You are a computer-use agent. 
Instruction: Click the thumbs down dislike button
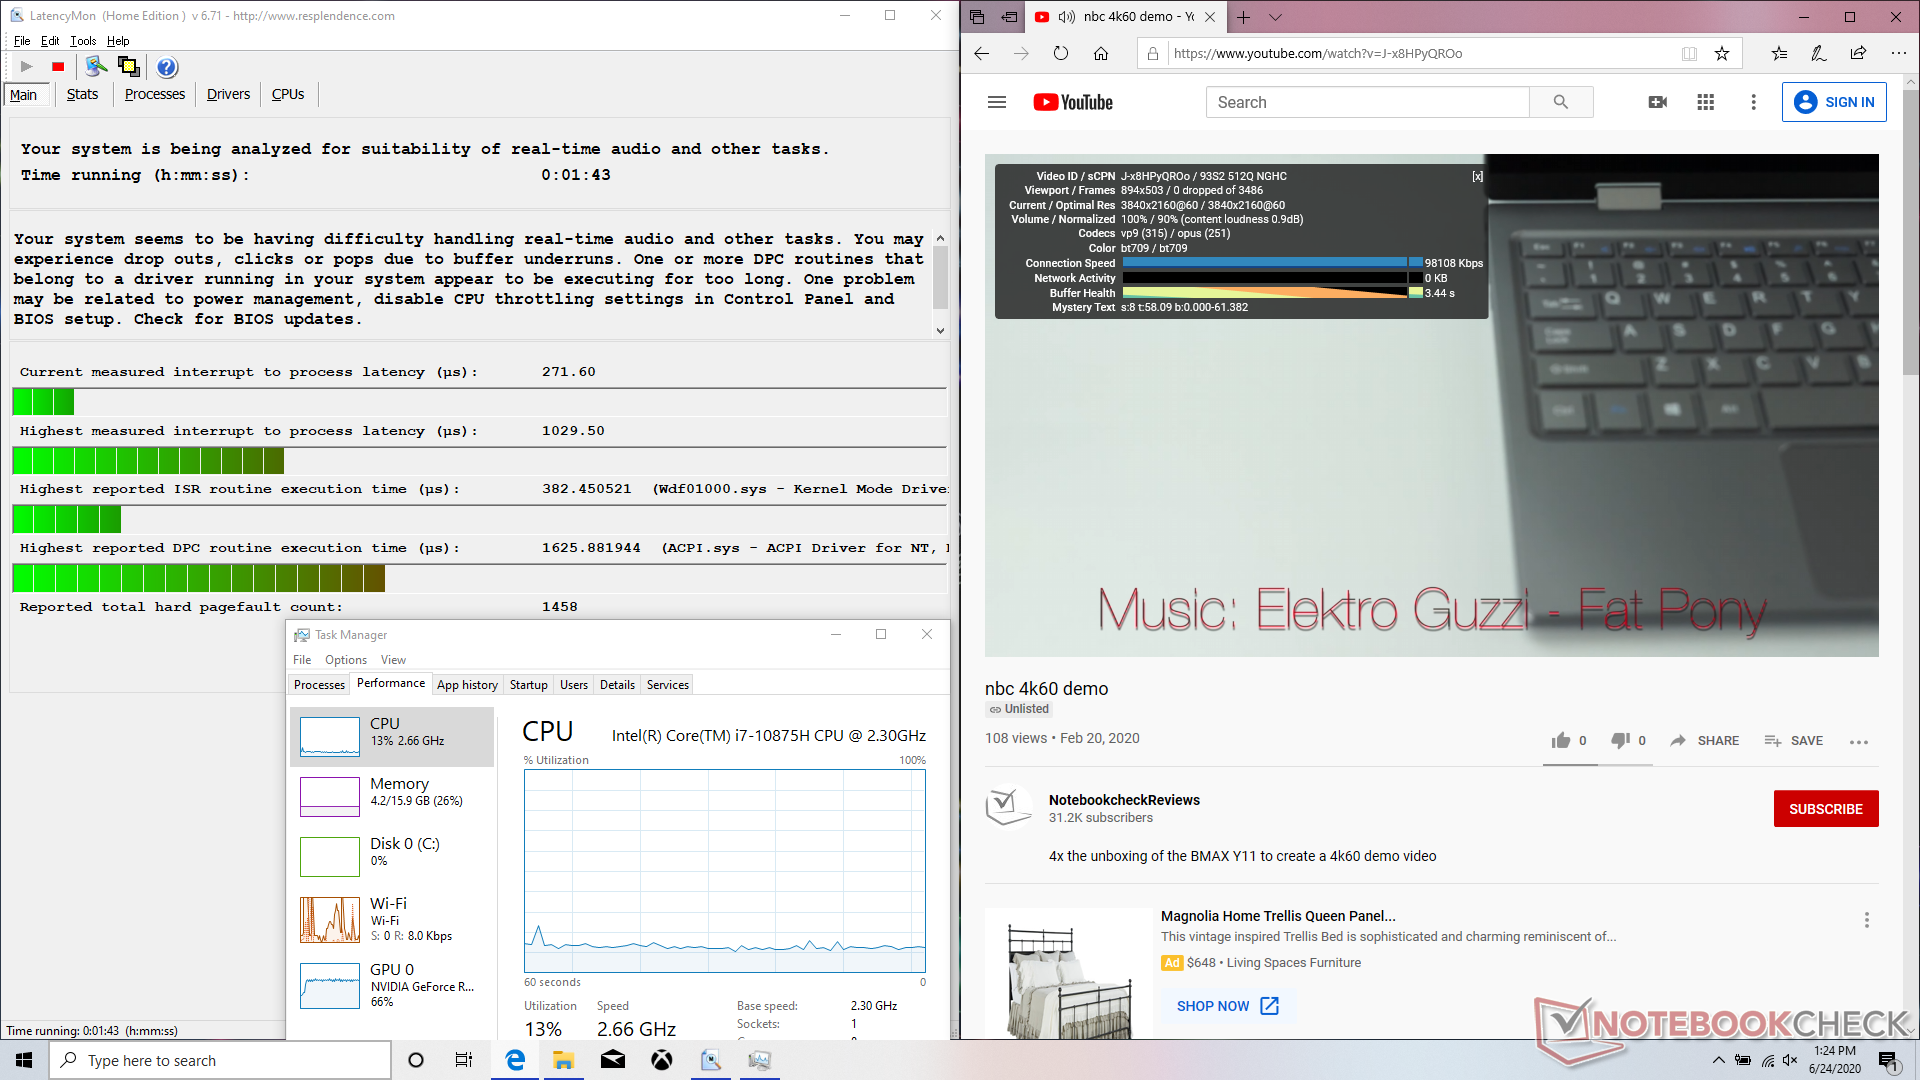(1620, 740)
